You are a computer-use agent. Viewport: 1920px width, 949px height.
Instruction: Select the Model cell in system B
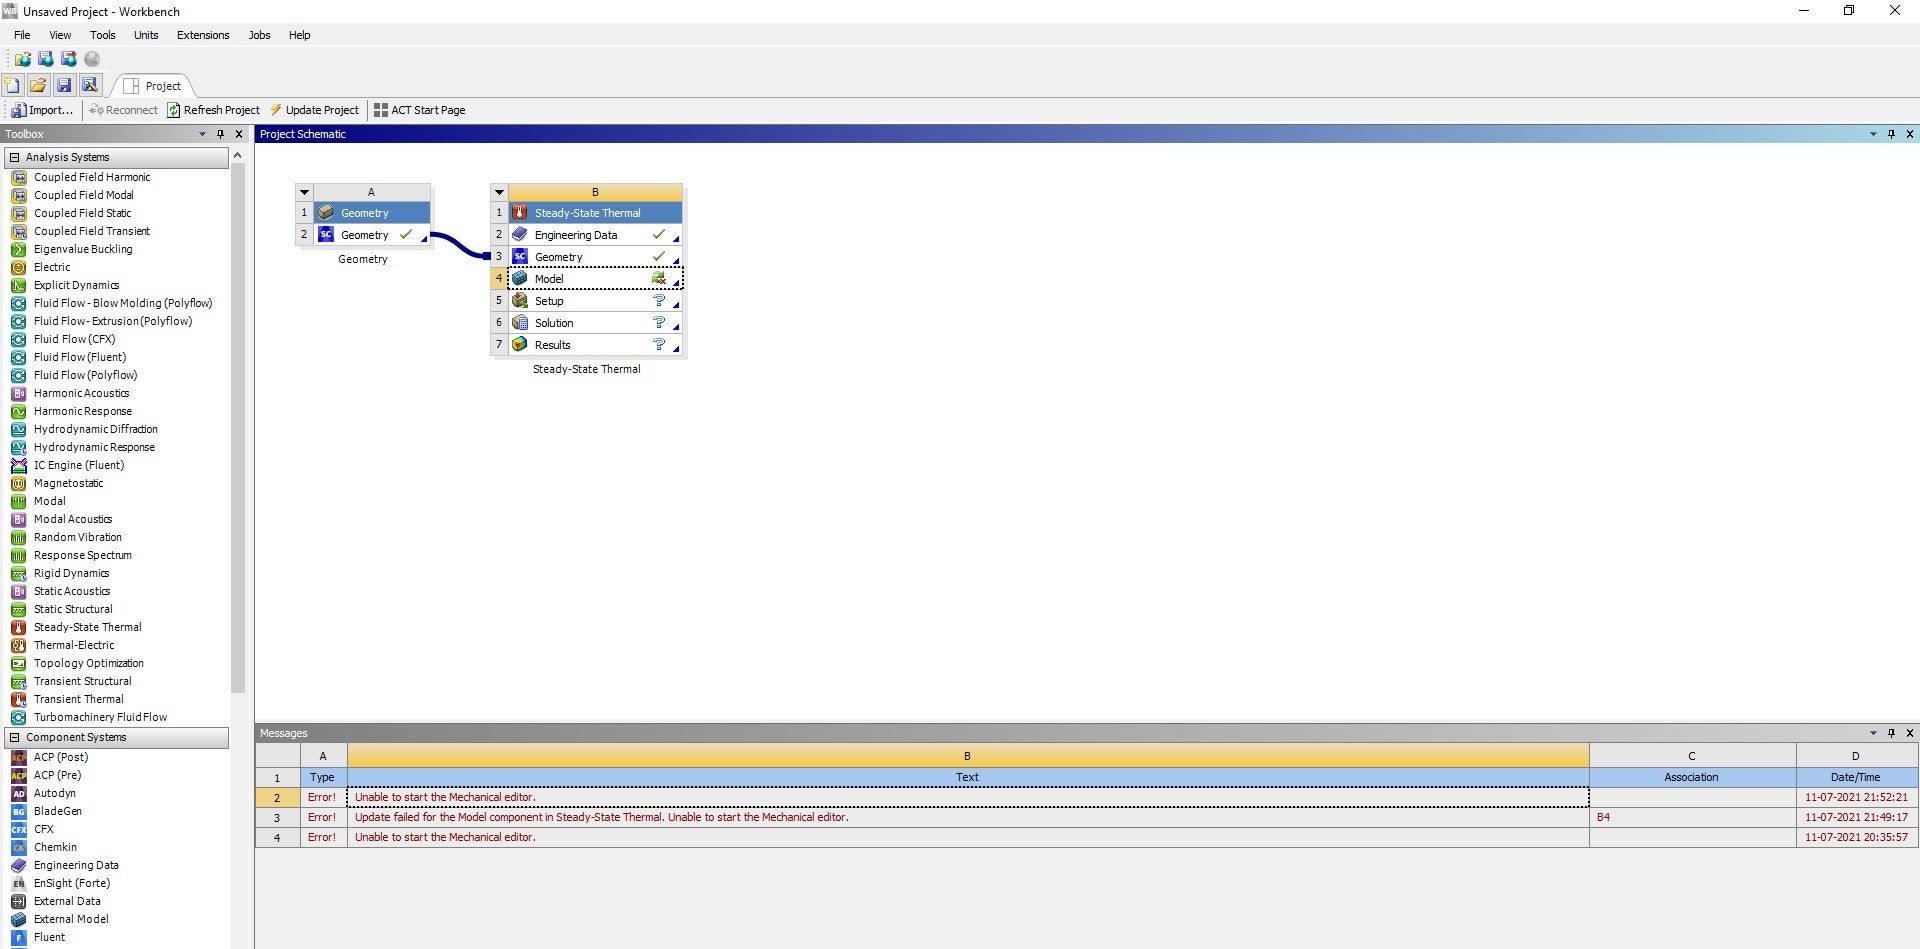[595, 279]
